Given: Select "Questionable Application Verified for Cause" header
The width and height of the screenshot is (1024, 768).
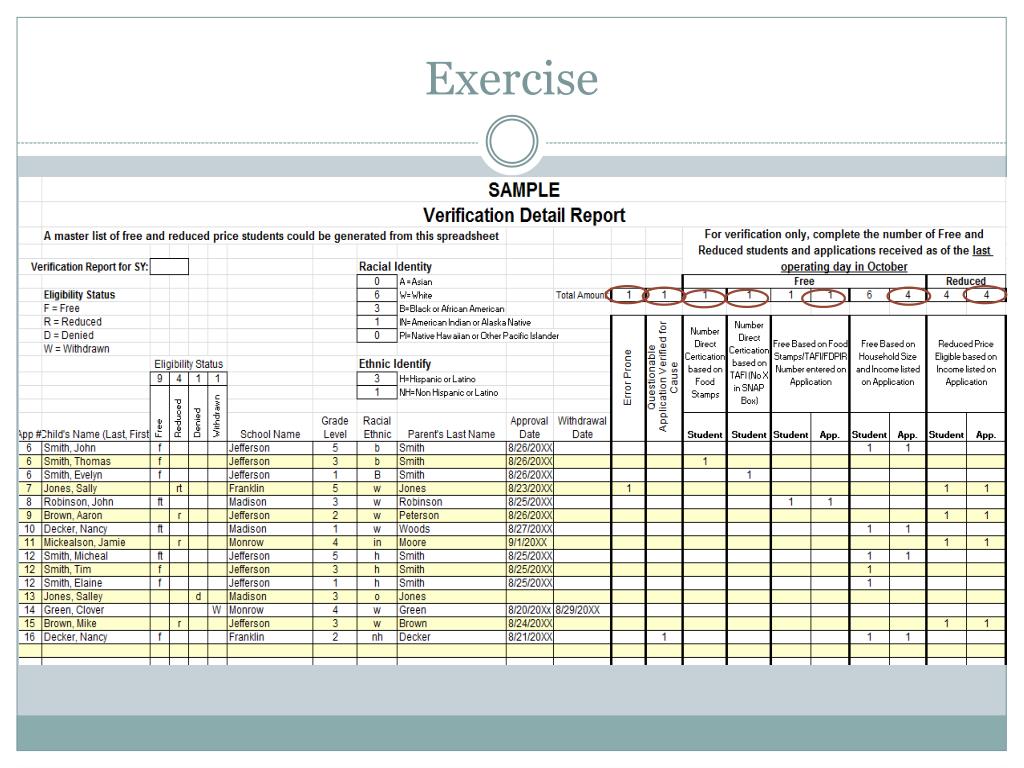Looking at the screenshot, I should pyautogui.click(x=663, y=376).
